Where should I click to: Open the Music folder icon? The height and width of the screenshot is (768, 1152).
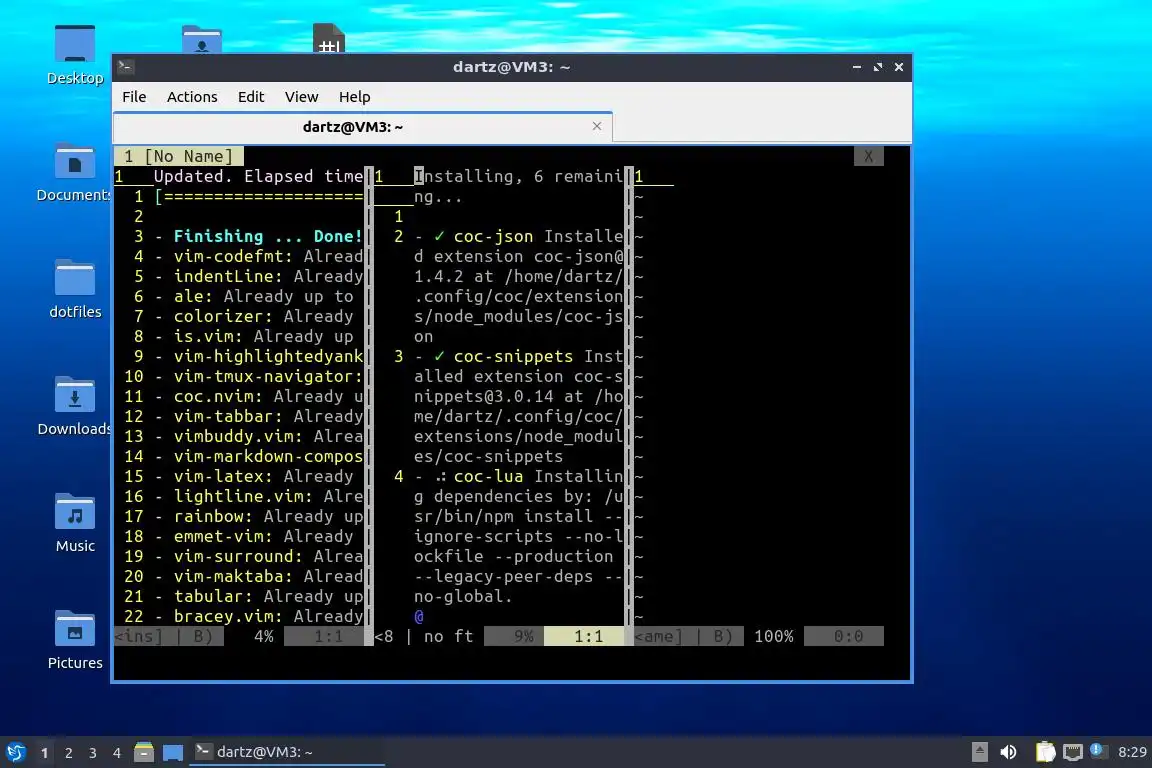(x=75, y=523)
